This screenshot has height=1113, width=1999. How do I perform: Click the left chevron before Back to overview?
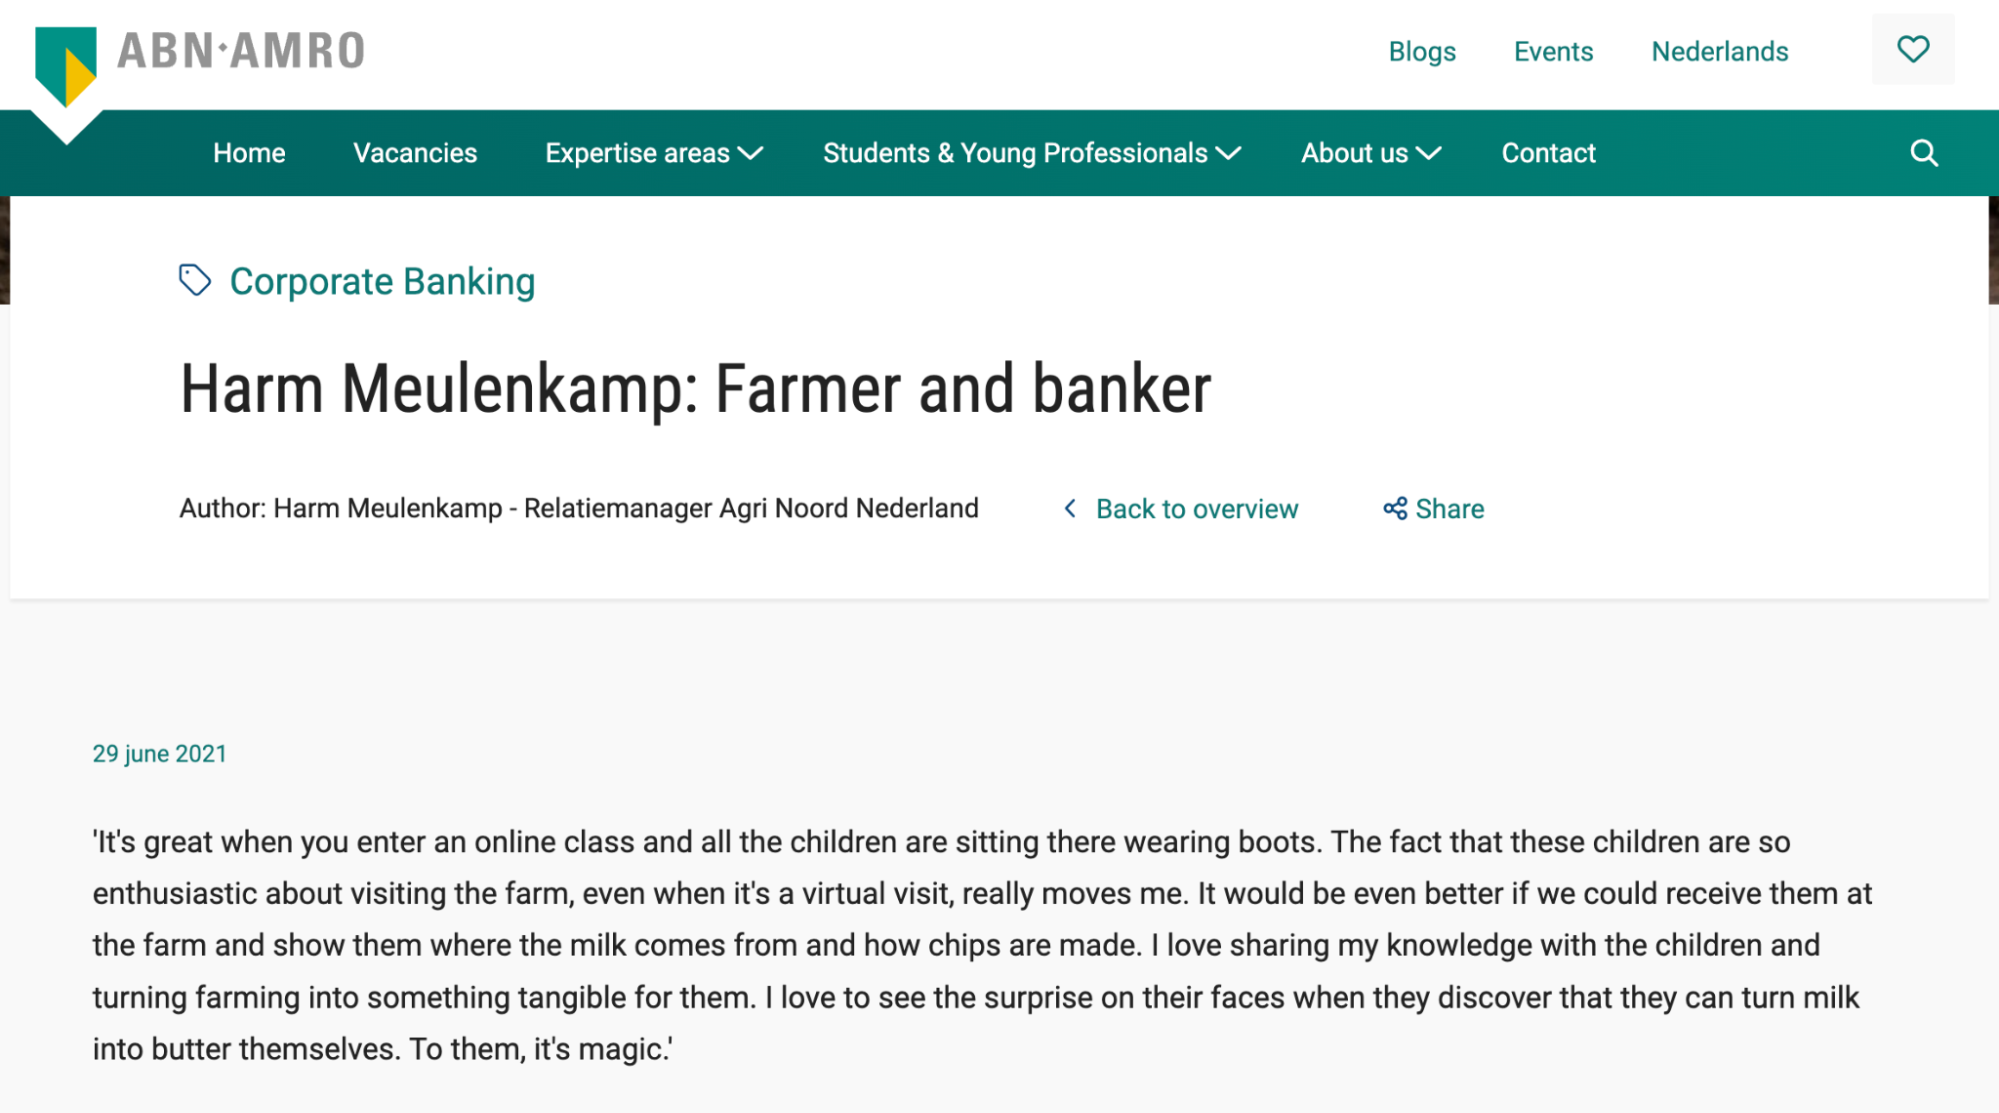point(1070,509)
